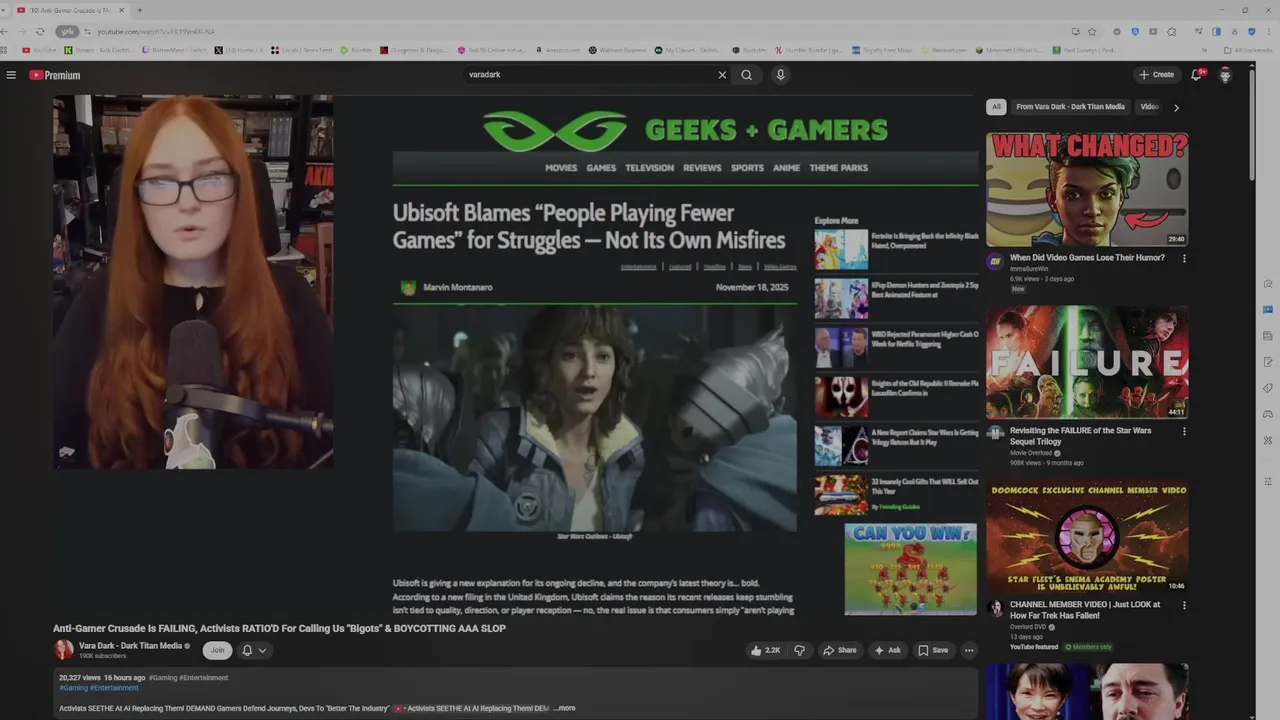Open more actions ellipsis under video
This screenshot has width=1280, height=720.
point(969,650)
